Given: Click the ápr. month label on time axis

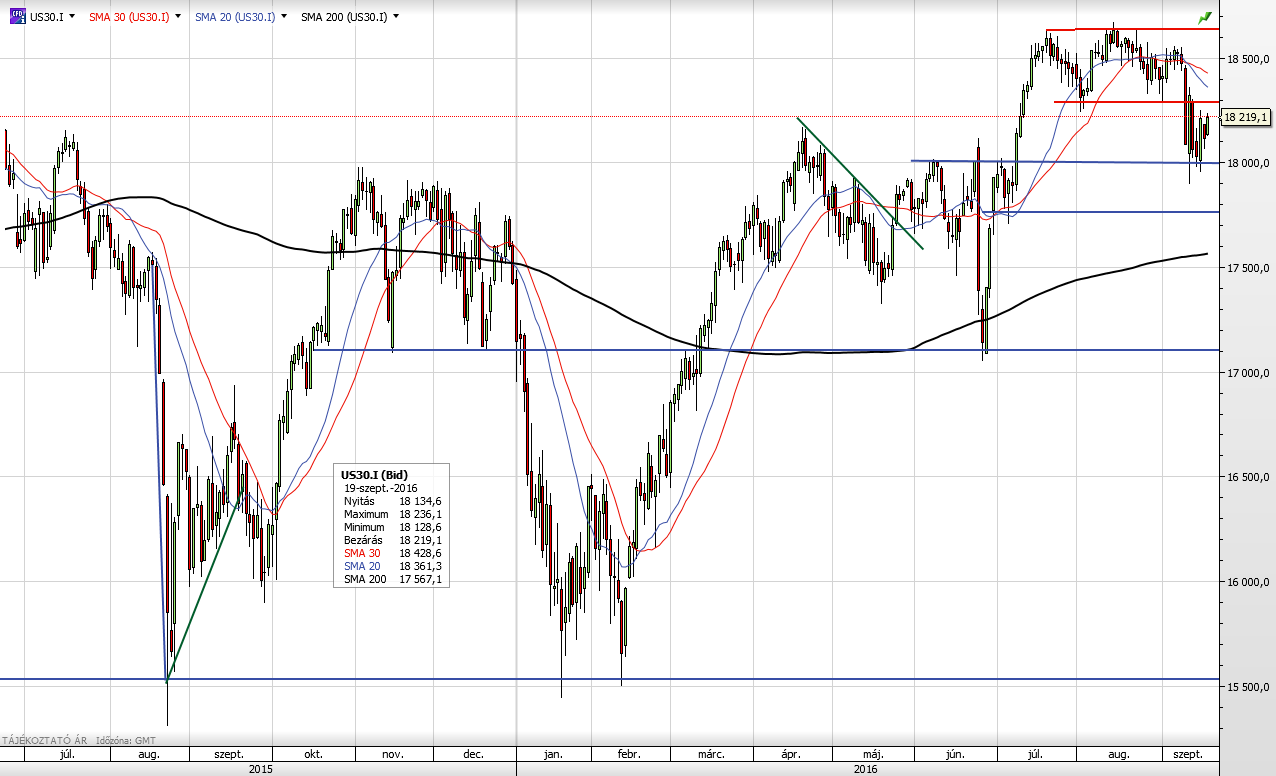Looking at the screenshot, I should click(x=790, y=754).
